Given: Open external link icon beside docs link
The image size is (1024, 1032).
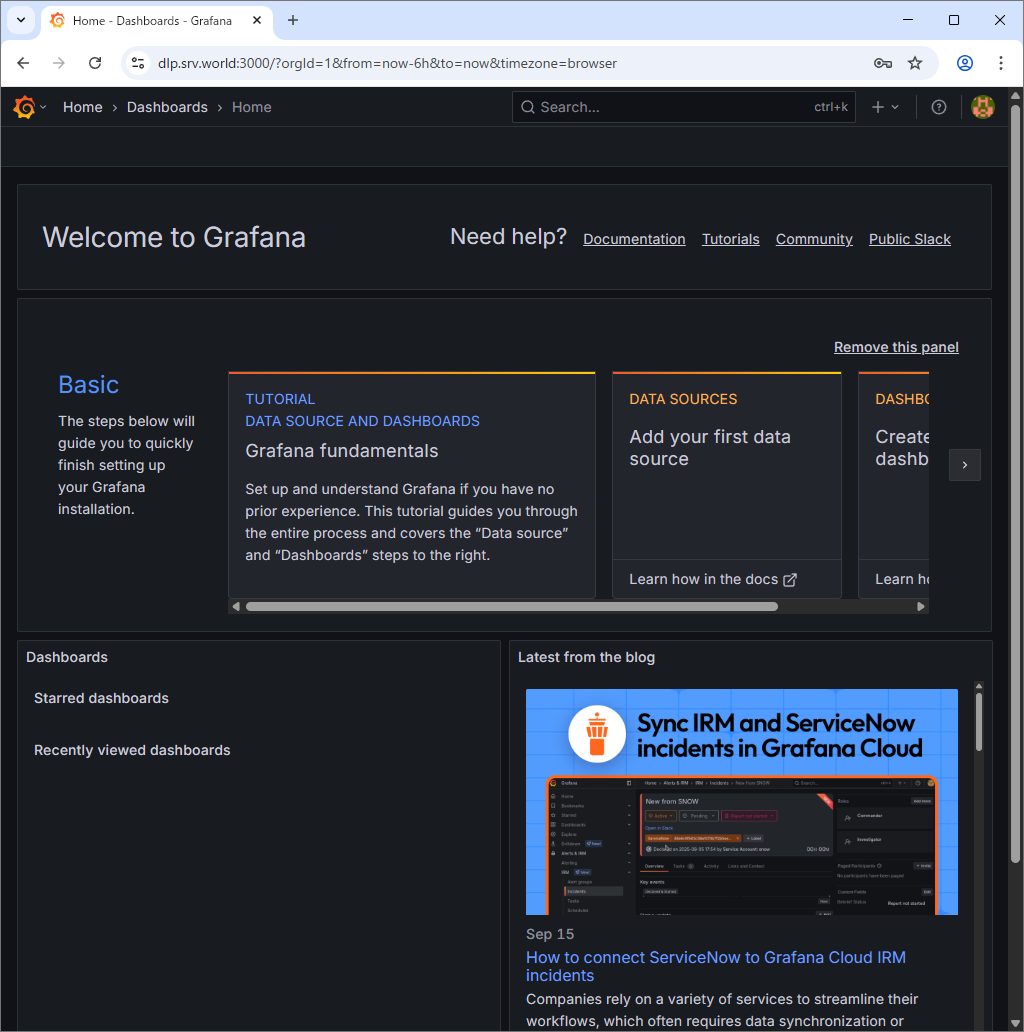Looking at the screenshot, I should (x=790, y=580).
